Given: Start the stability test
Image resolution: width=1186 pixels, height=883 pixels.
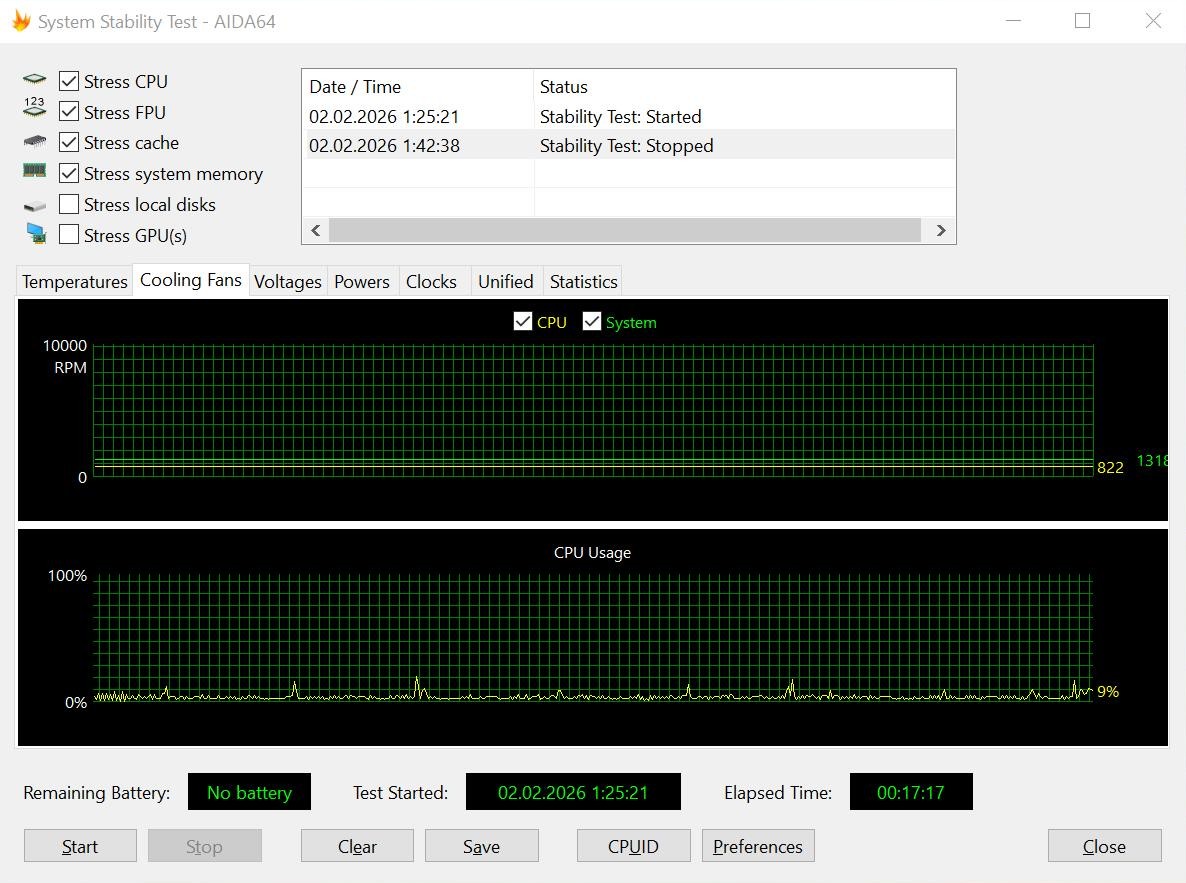Looking at the screenshot, I should point(80,846).
